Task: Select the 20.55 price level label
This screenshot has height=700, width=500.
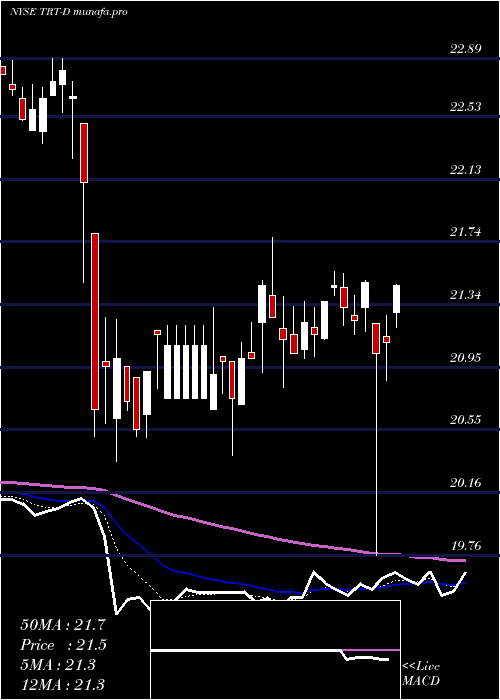Action: (x=466, y=420)
